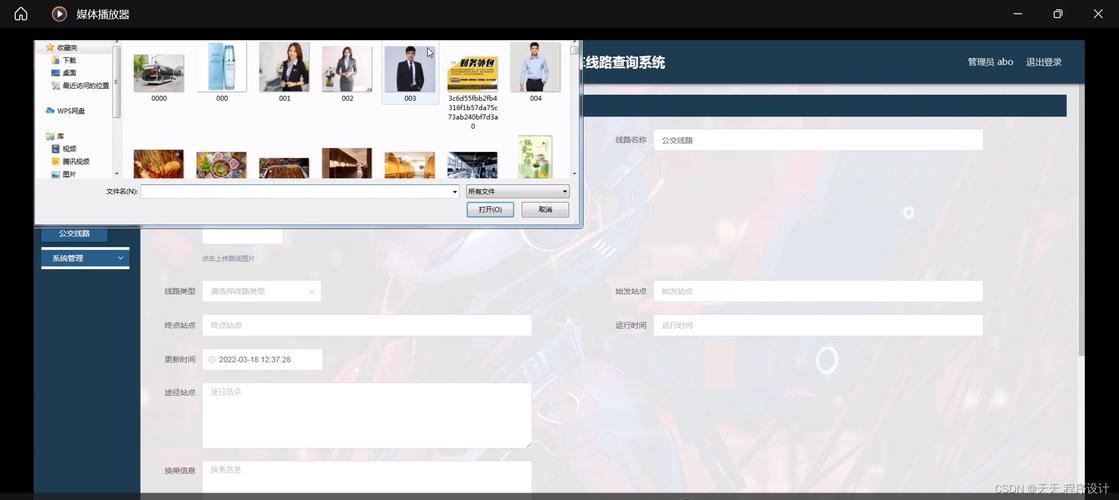
Task: Click the 取消 button in the file dialog
Action: [545, 210]
